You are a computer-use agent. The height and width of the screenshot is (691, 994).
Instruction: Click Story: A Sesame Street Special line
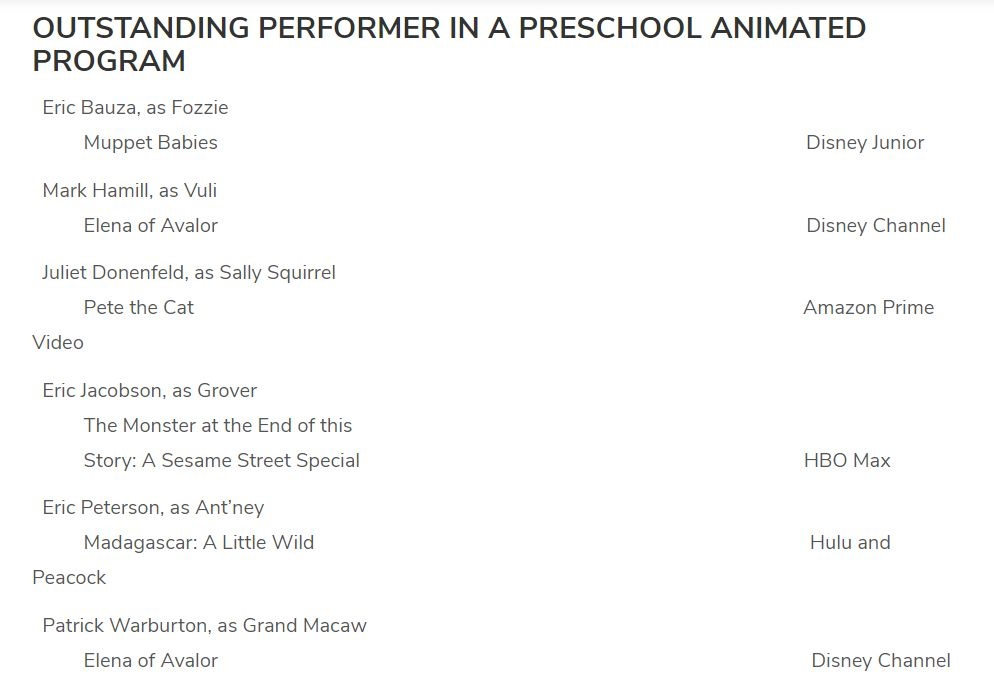click(x=221, y=460)
